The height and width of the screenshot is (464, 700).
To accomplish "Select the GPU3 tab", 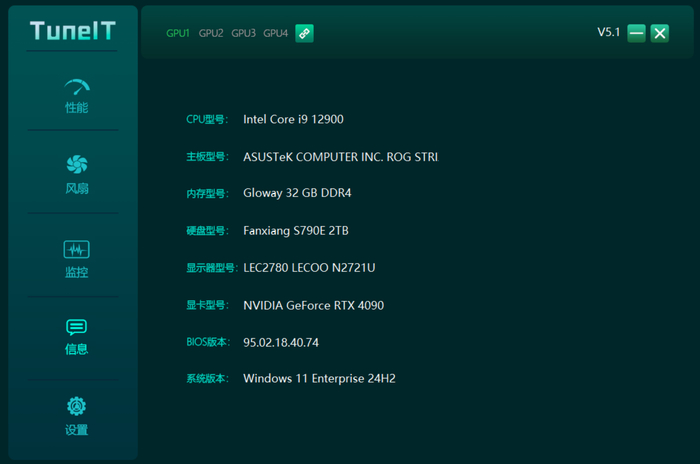I will (x=244, y=33).
